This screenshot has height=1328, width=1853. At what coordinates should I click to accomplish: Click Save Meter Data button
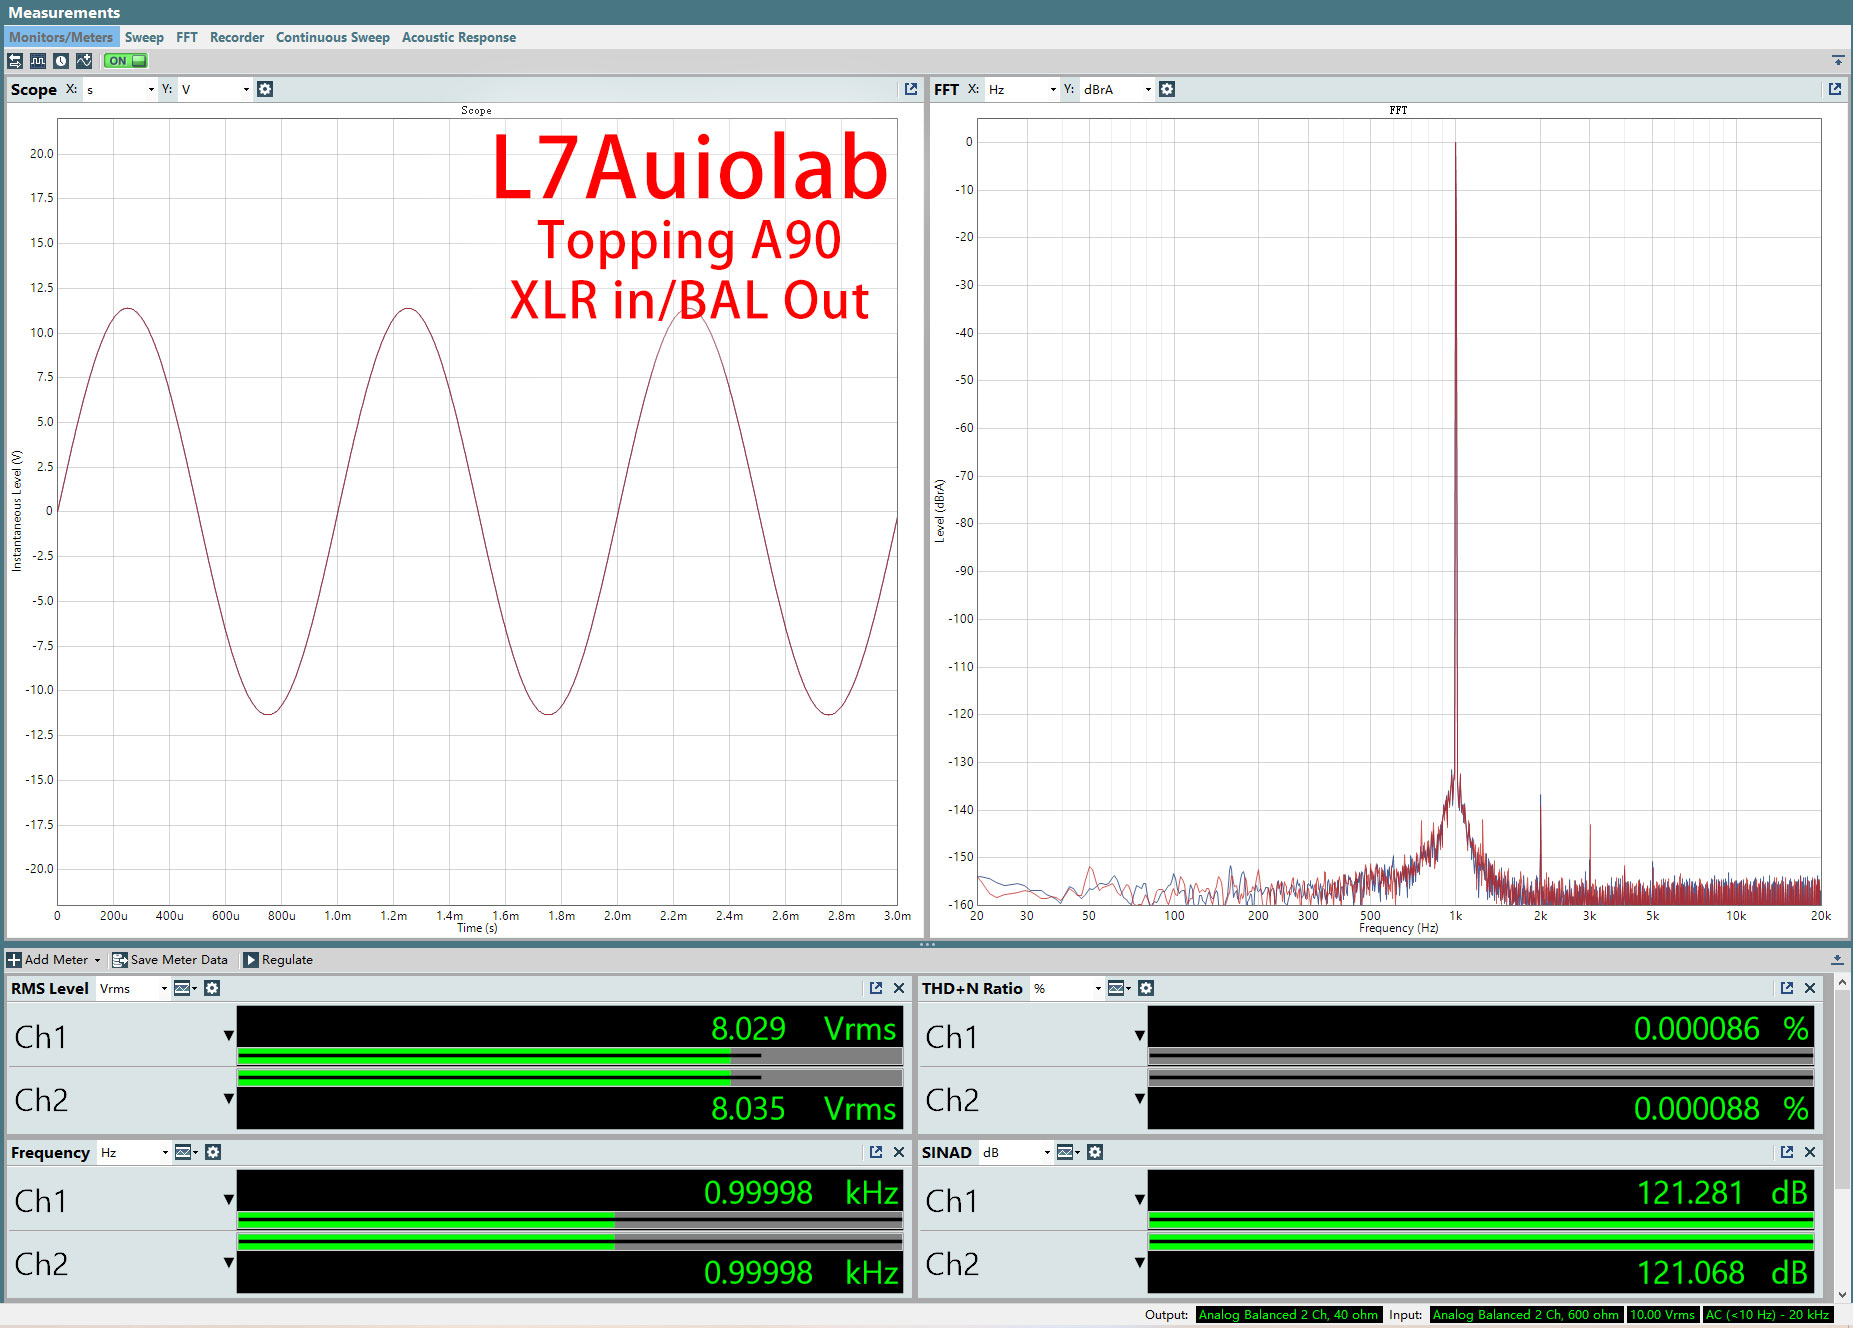click(x=170, y=960)
